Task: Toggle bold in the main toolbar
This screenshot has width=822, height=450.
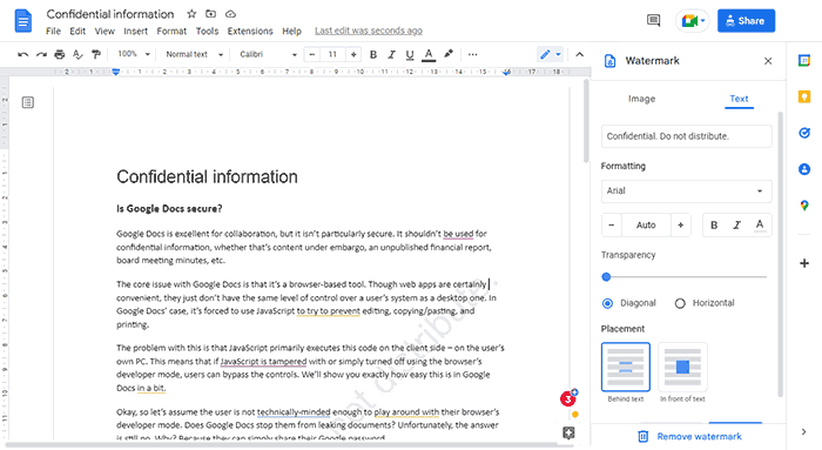Action: tap(373, 55)
